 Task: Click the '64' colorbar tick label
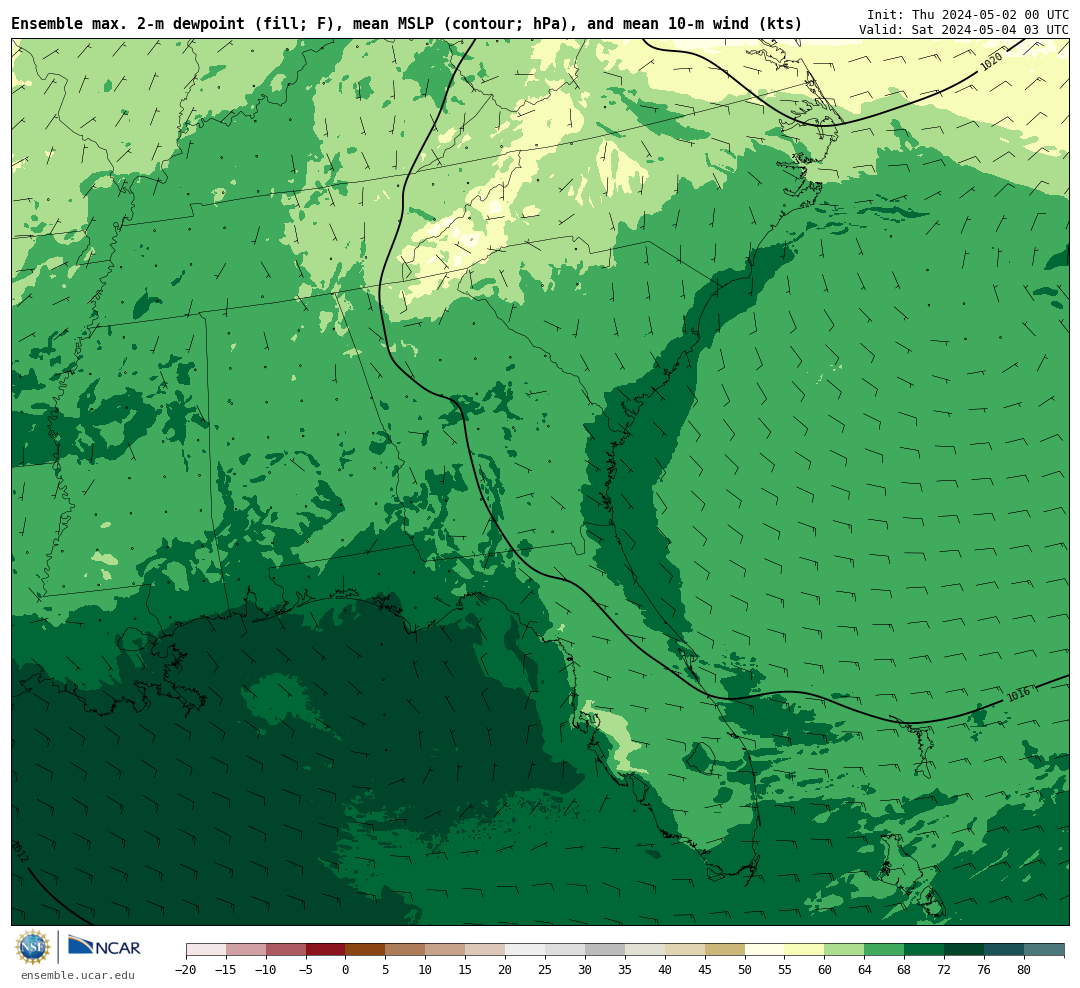click(x=865, y=970)
